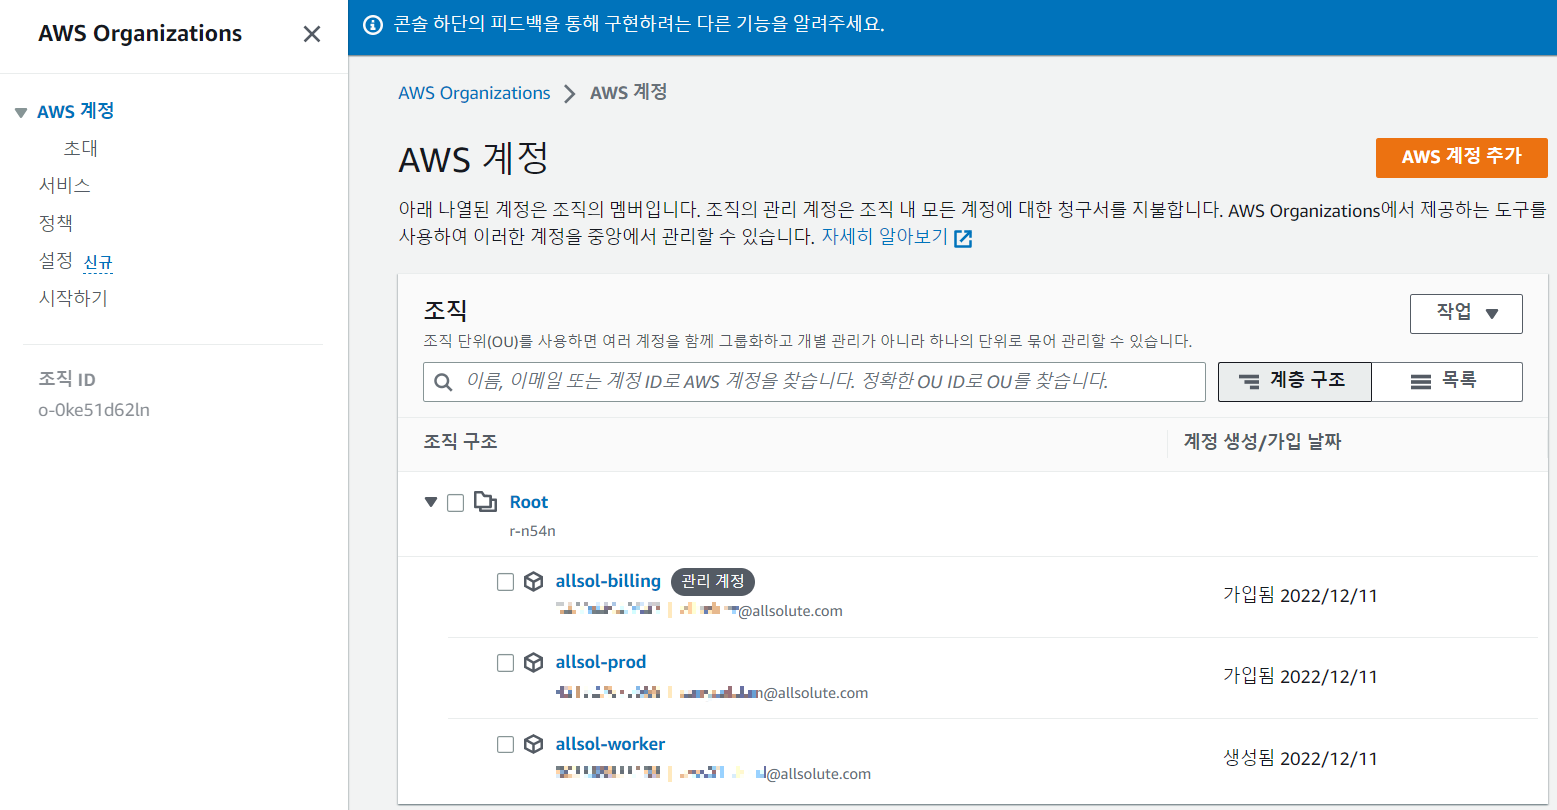Click the AWS 계정 추가 button
The width and height of the screenshot is (1557, 810).
[1461, 157]
